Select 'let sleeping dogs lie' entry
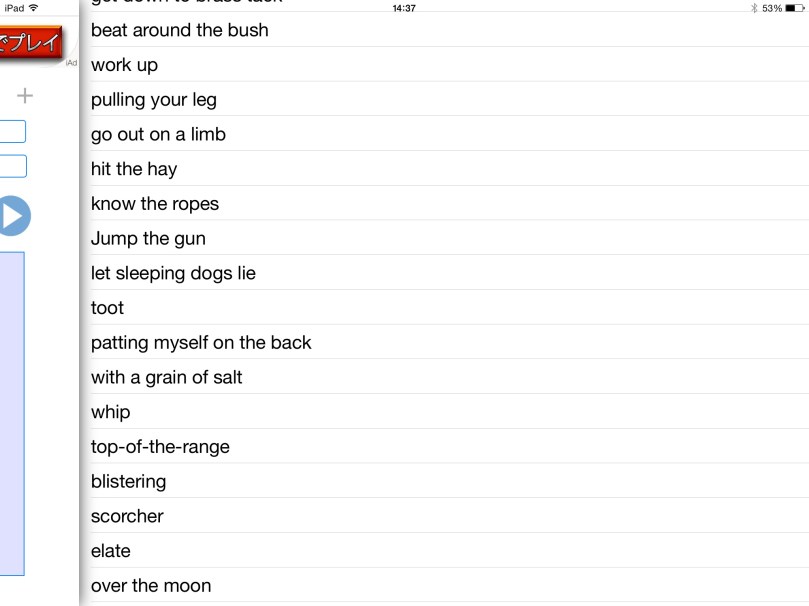This screenshot has width=809, height=606. coord(173,273)
